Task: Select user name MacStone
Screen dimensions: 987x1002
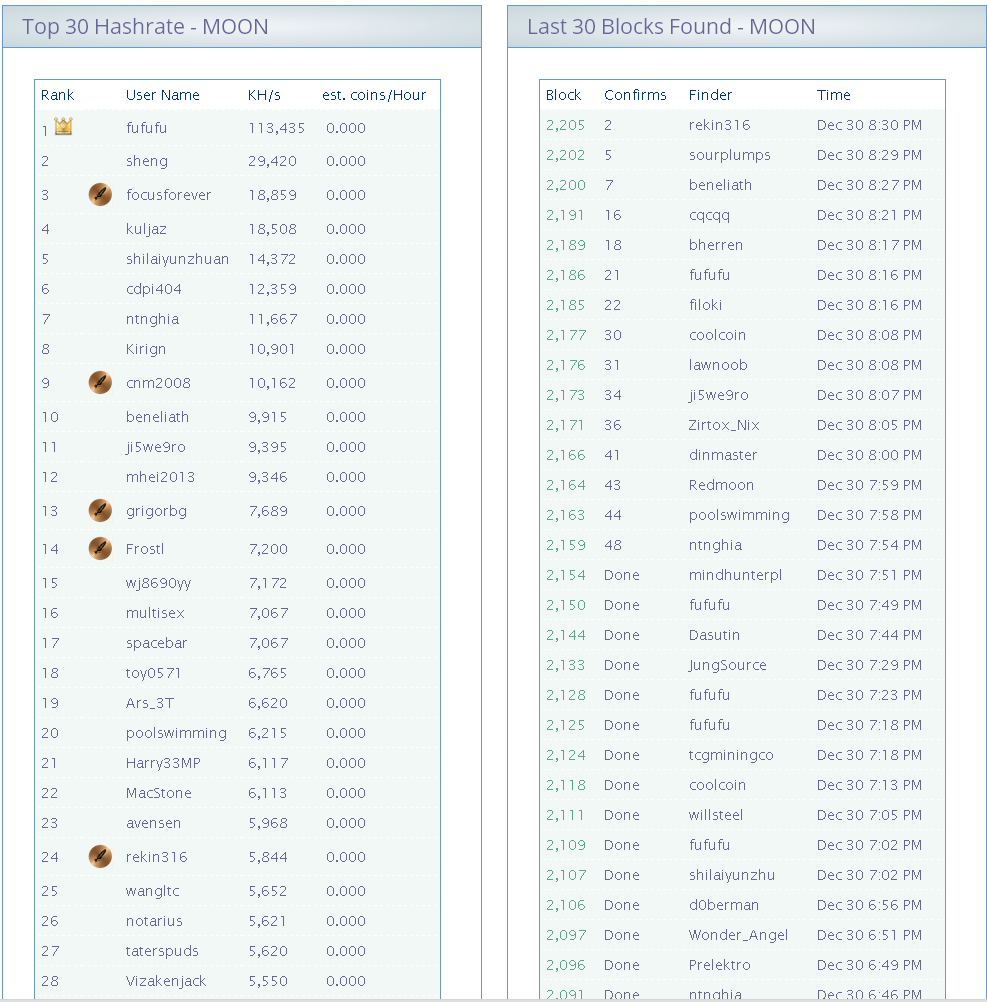Action: click(158, 793)
